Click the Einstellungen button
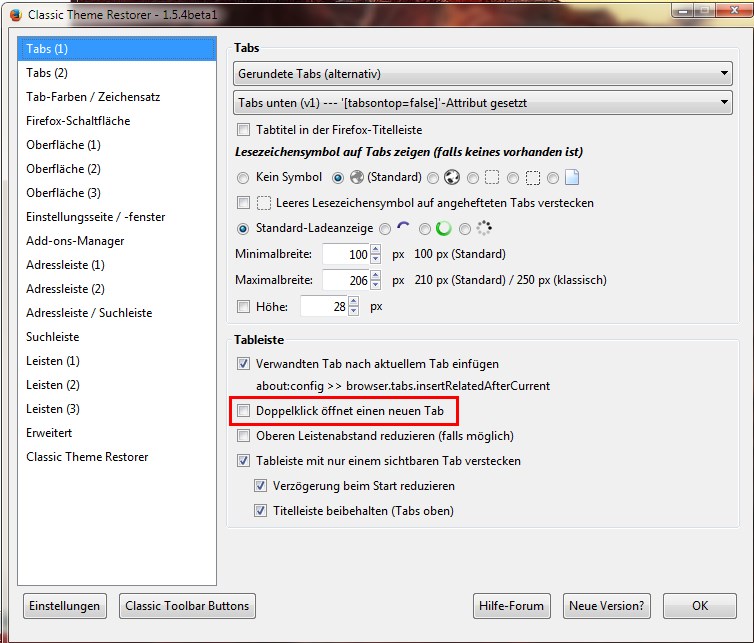 coord(64,606)
